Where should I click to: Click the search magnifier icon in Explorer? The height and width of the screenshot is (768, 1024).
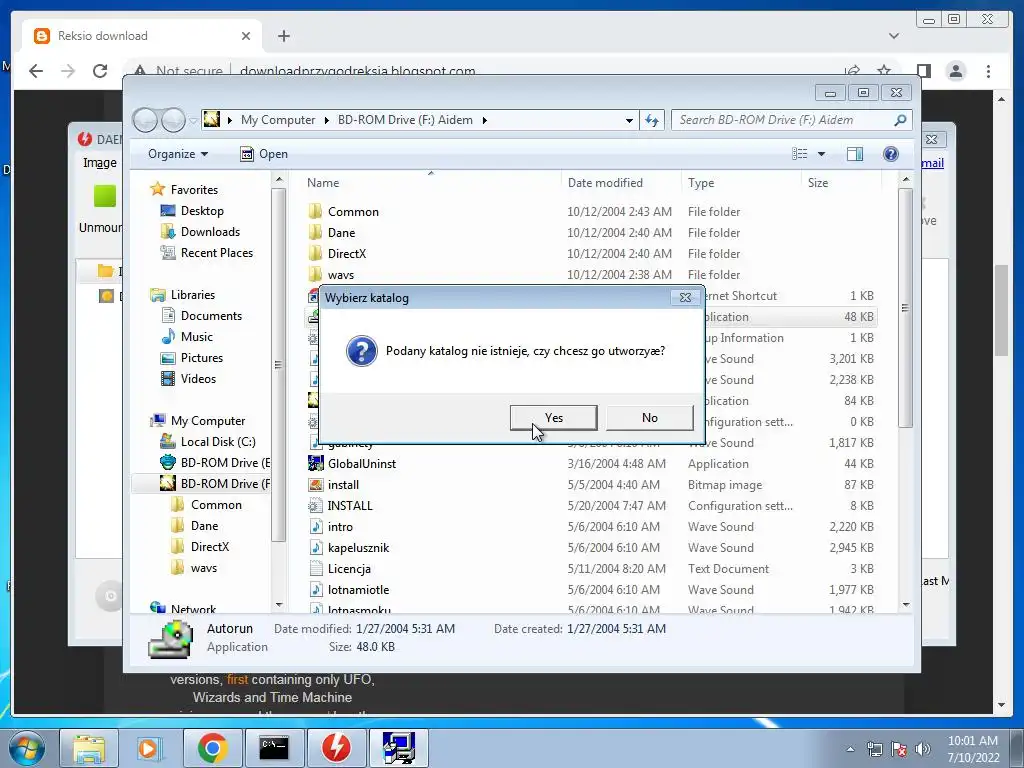[x=900, y=120]
